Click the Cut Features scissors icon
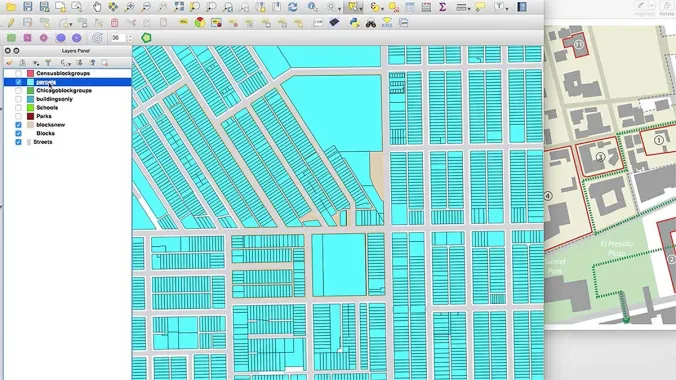 131,22
